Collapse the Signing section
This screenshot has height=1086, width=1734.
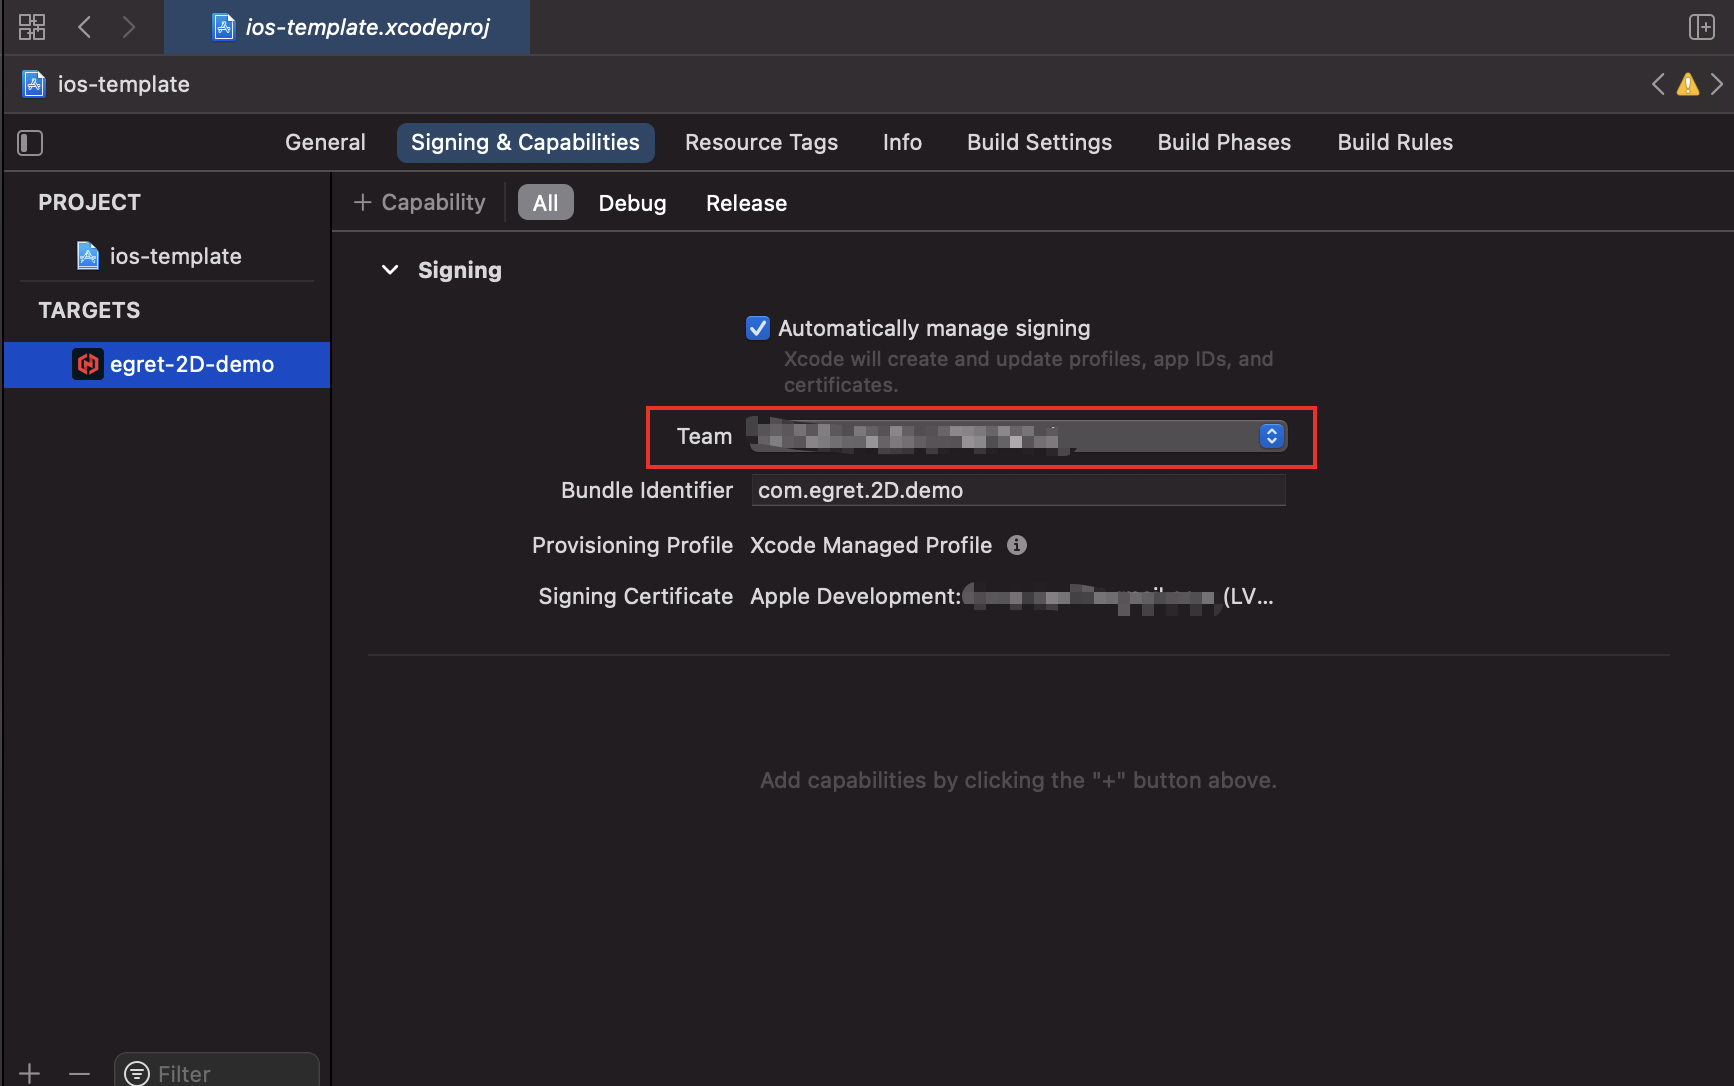[390, 270]
